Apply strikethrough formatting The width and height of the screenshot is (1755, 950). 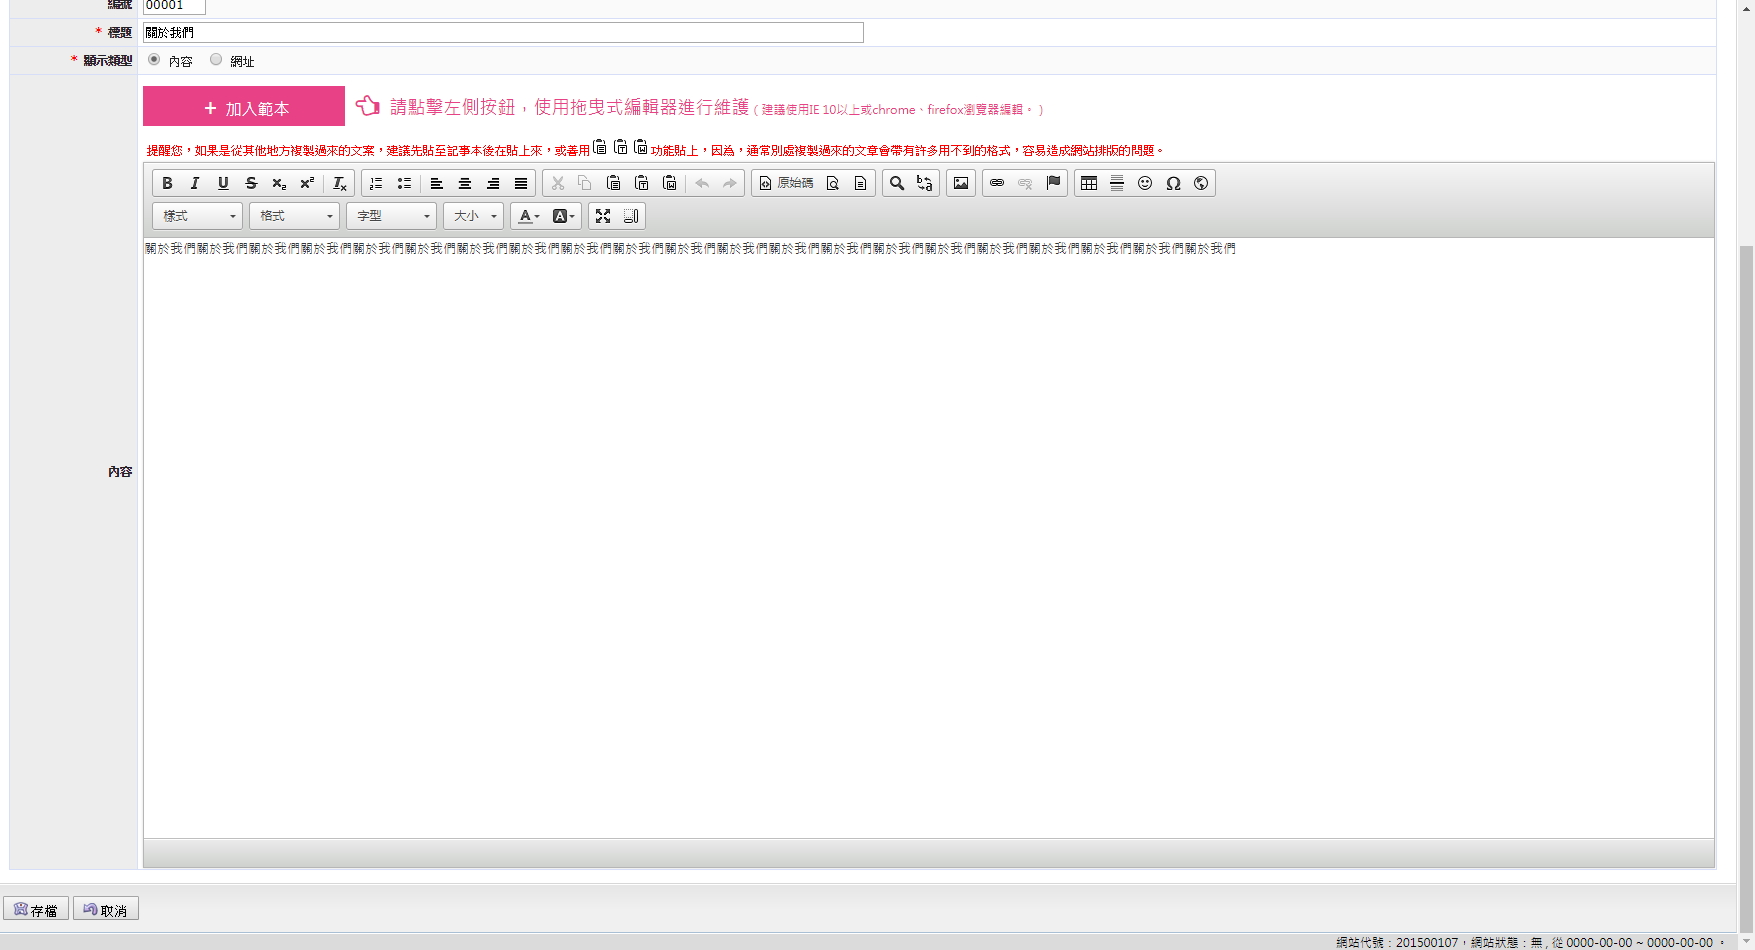click(x=251, y=183)
